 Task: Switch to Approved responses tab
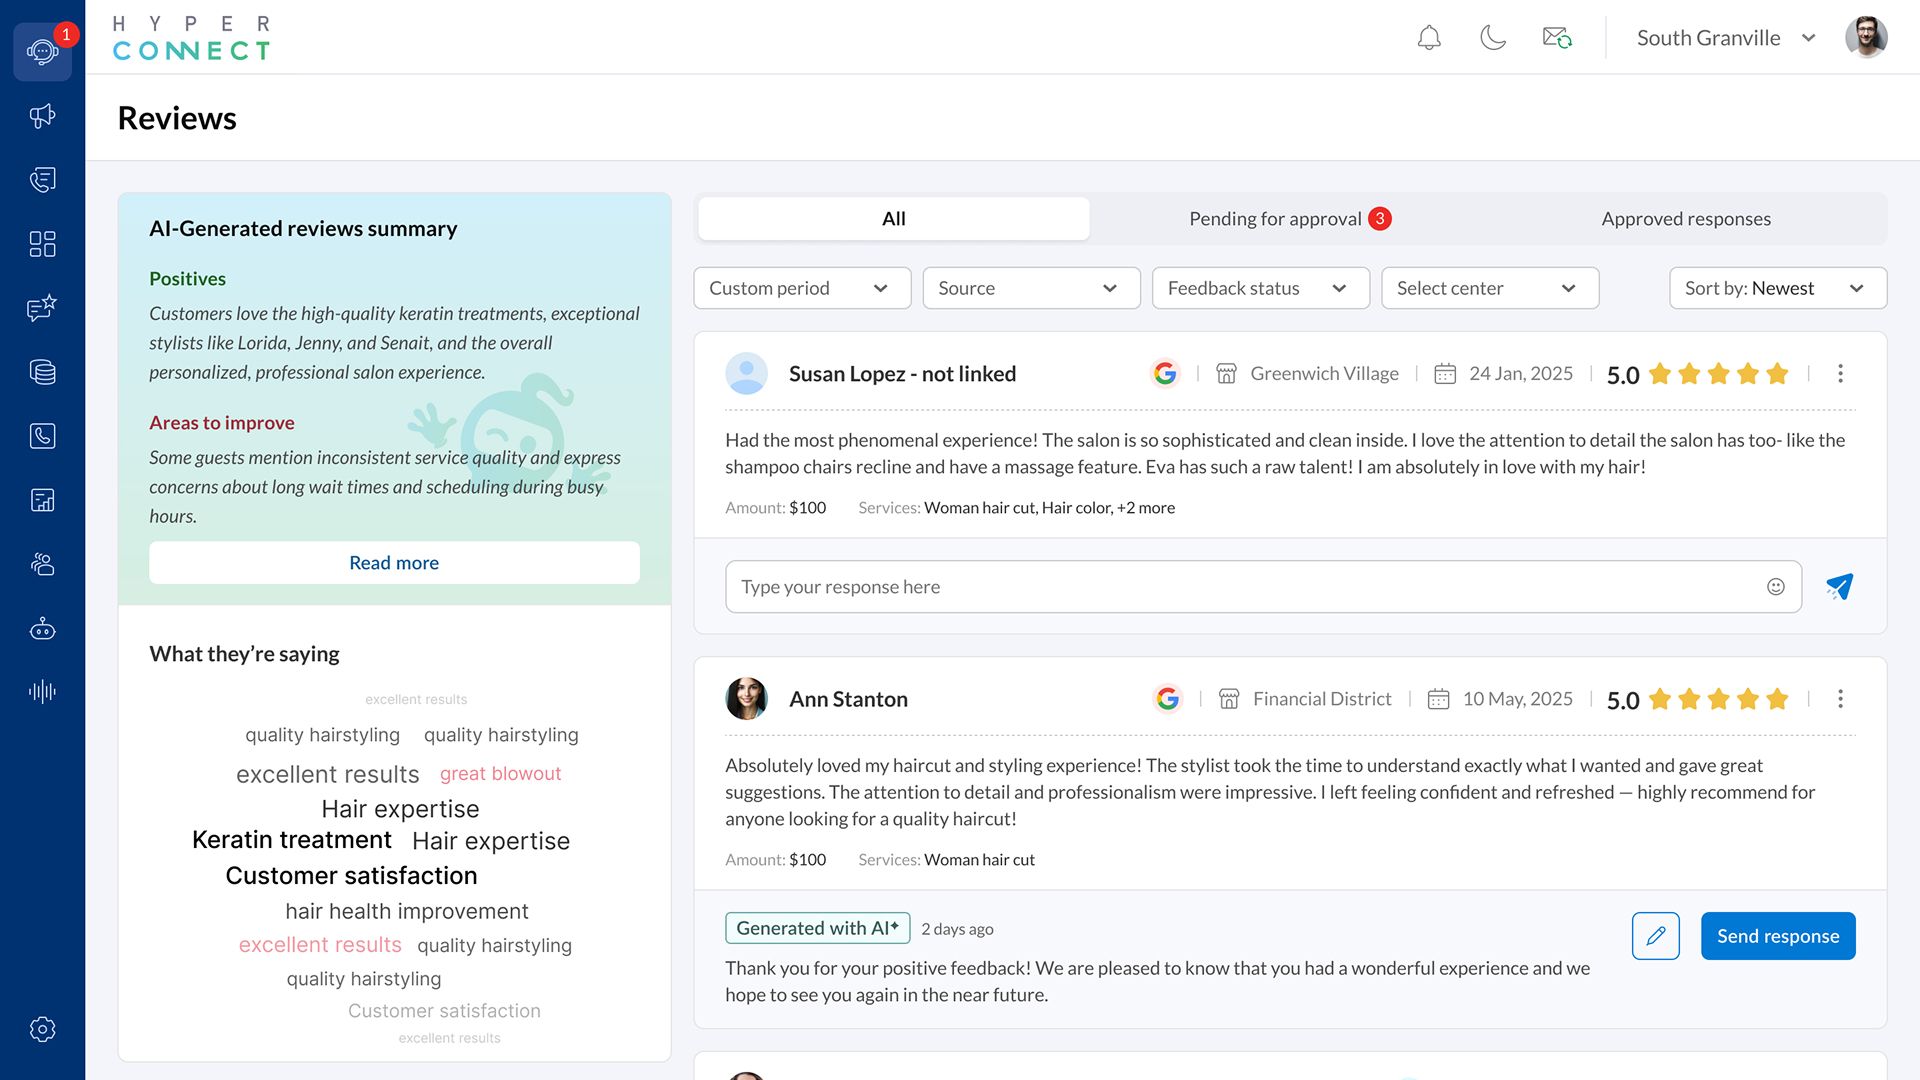click(x=1685, y=219)
